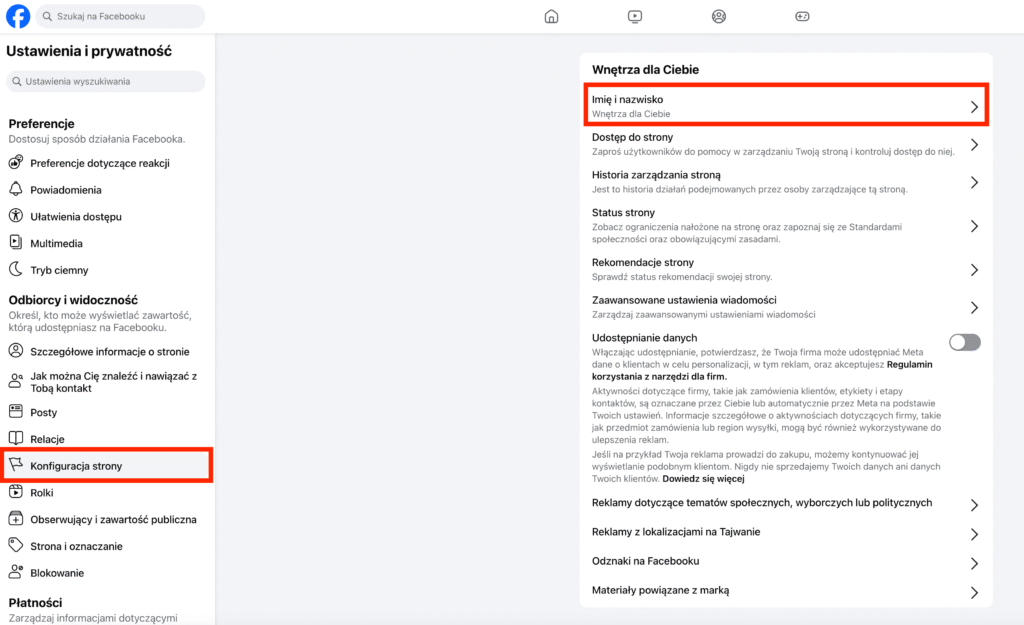Expand the Rekomendacje strony chevron

coord(974,270)
